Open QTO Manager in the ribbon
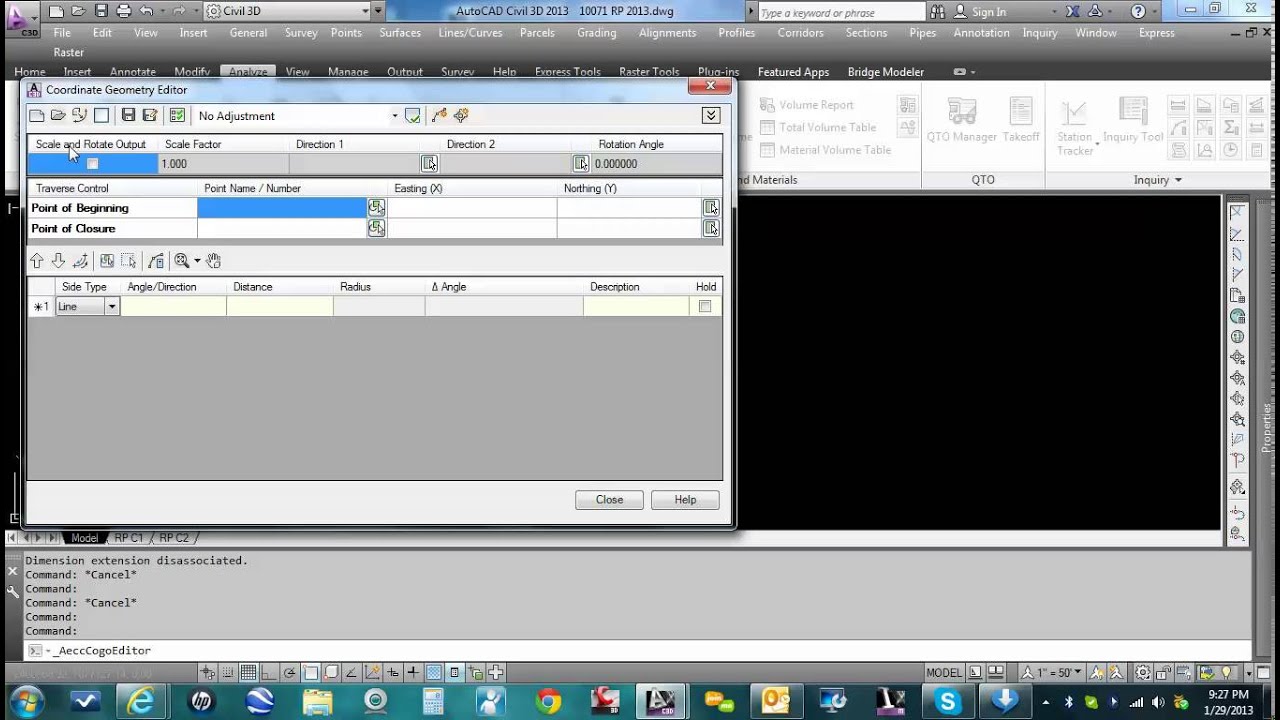 coord(962,121)
